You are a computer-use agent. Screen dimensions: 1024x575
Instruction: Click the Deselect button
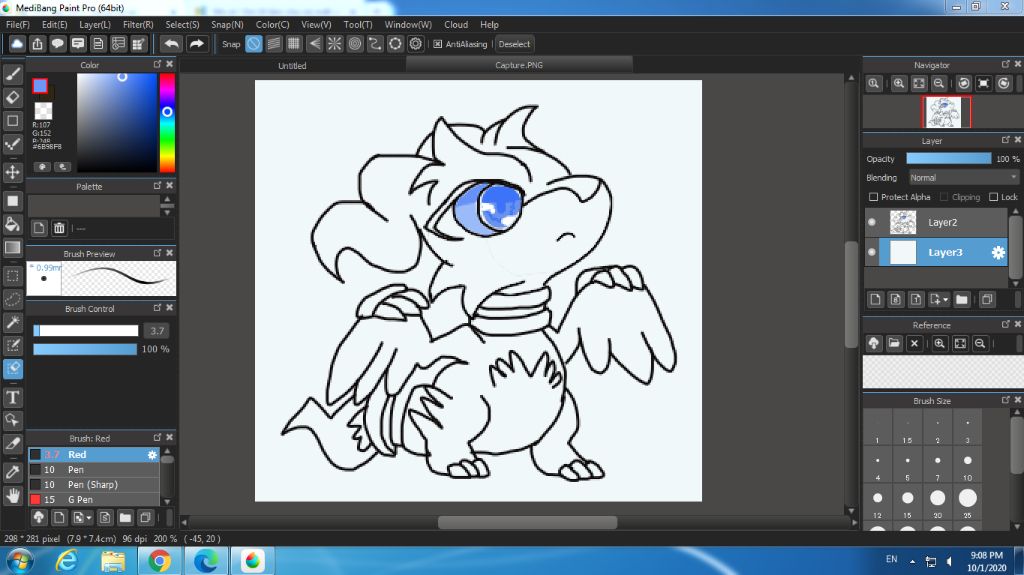click(x=514, y=44)
